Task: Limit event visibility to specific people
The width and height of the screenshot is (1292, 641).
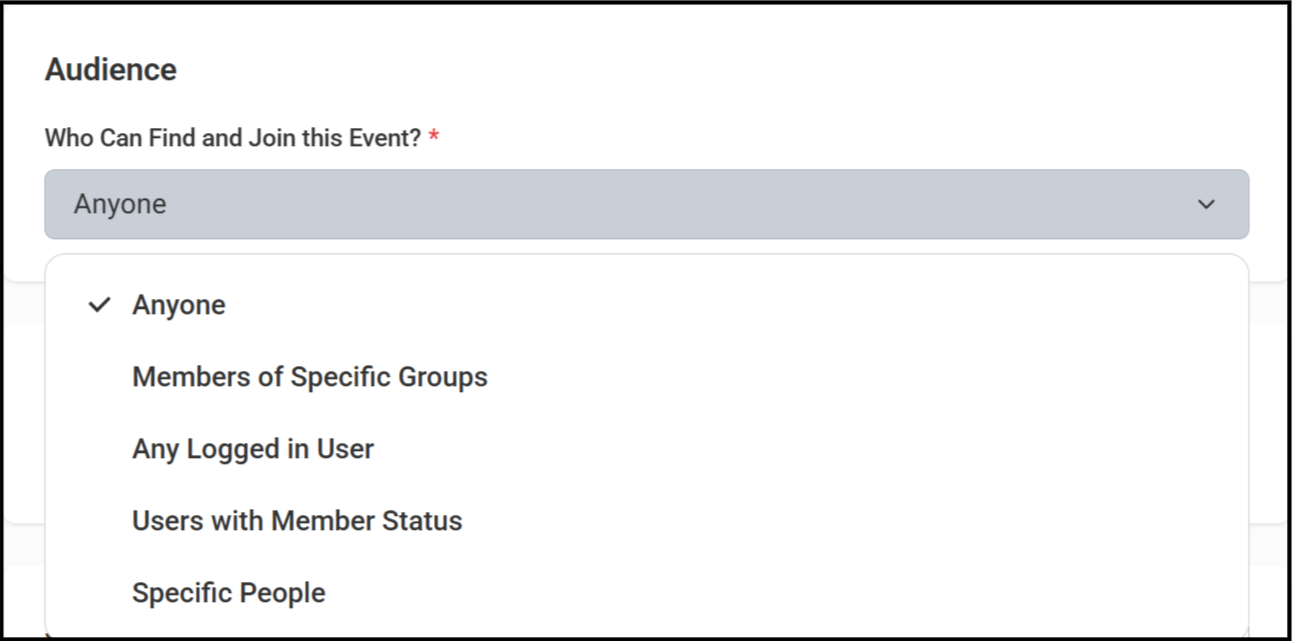Action: click(x=229, y=593)
